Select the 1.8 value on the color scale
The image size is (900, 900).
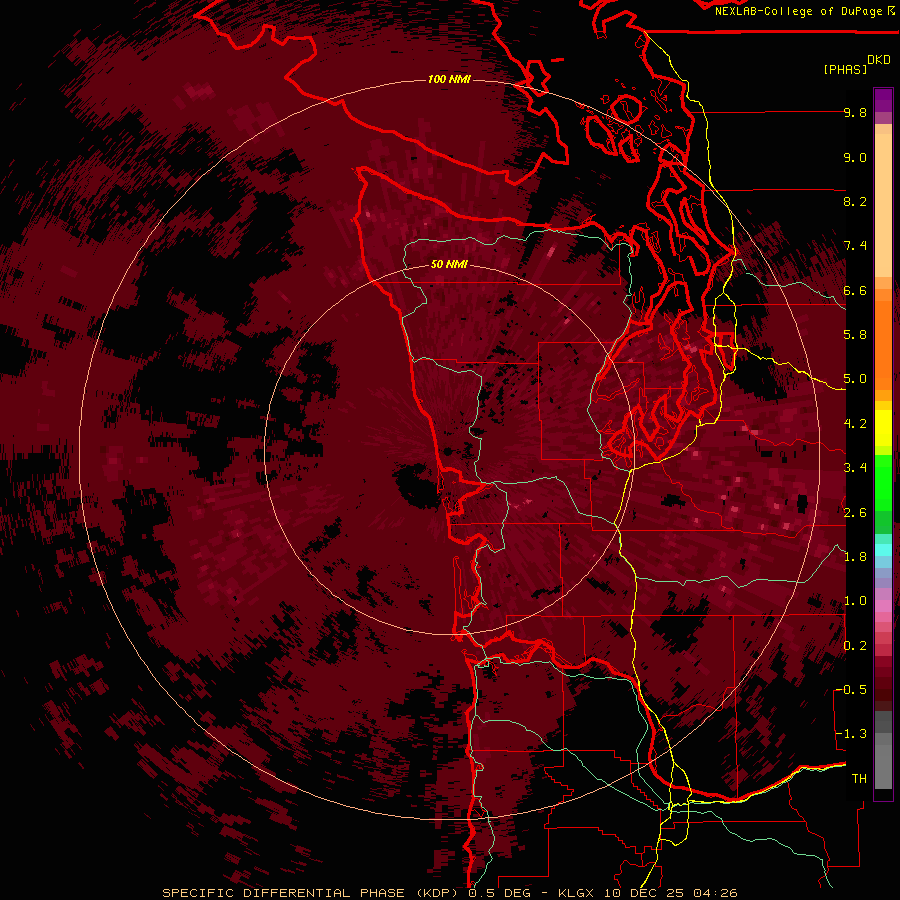click(855, 557)
